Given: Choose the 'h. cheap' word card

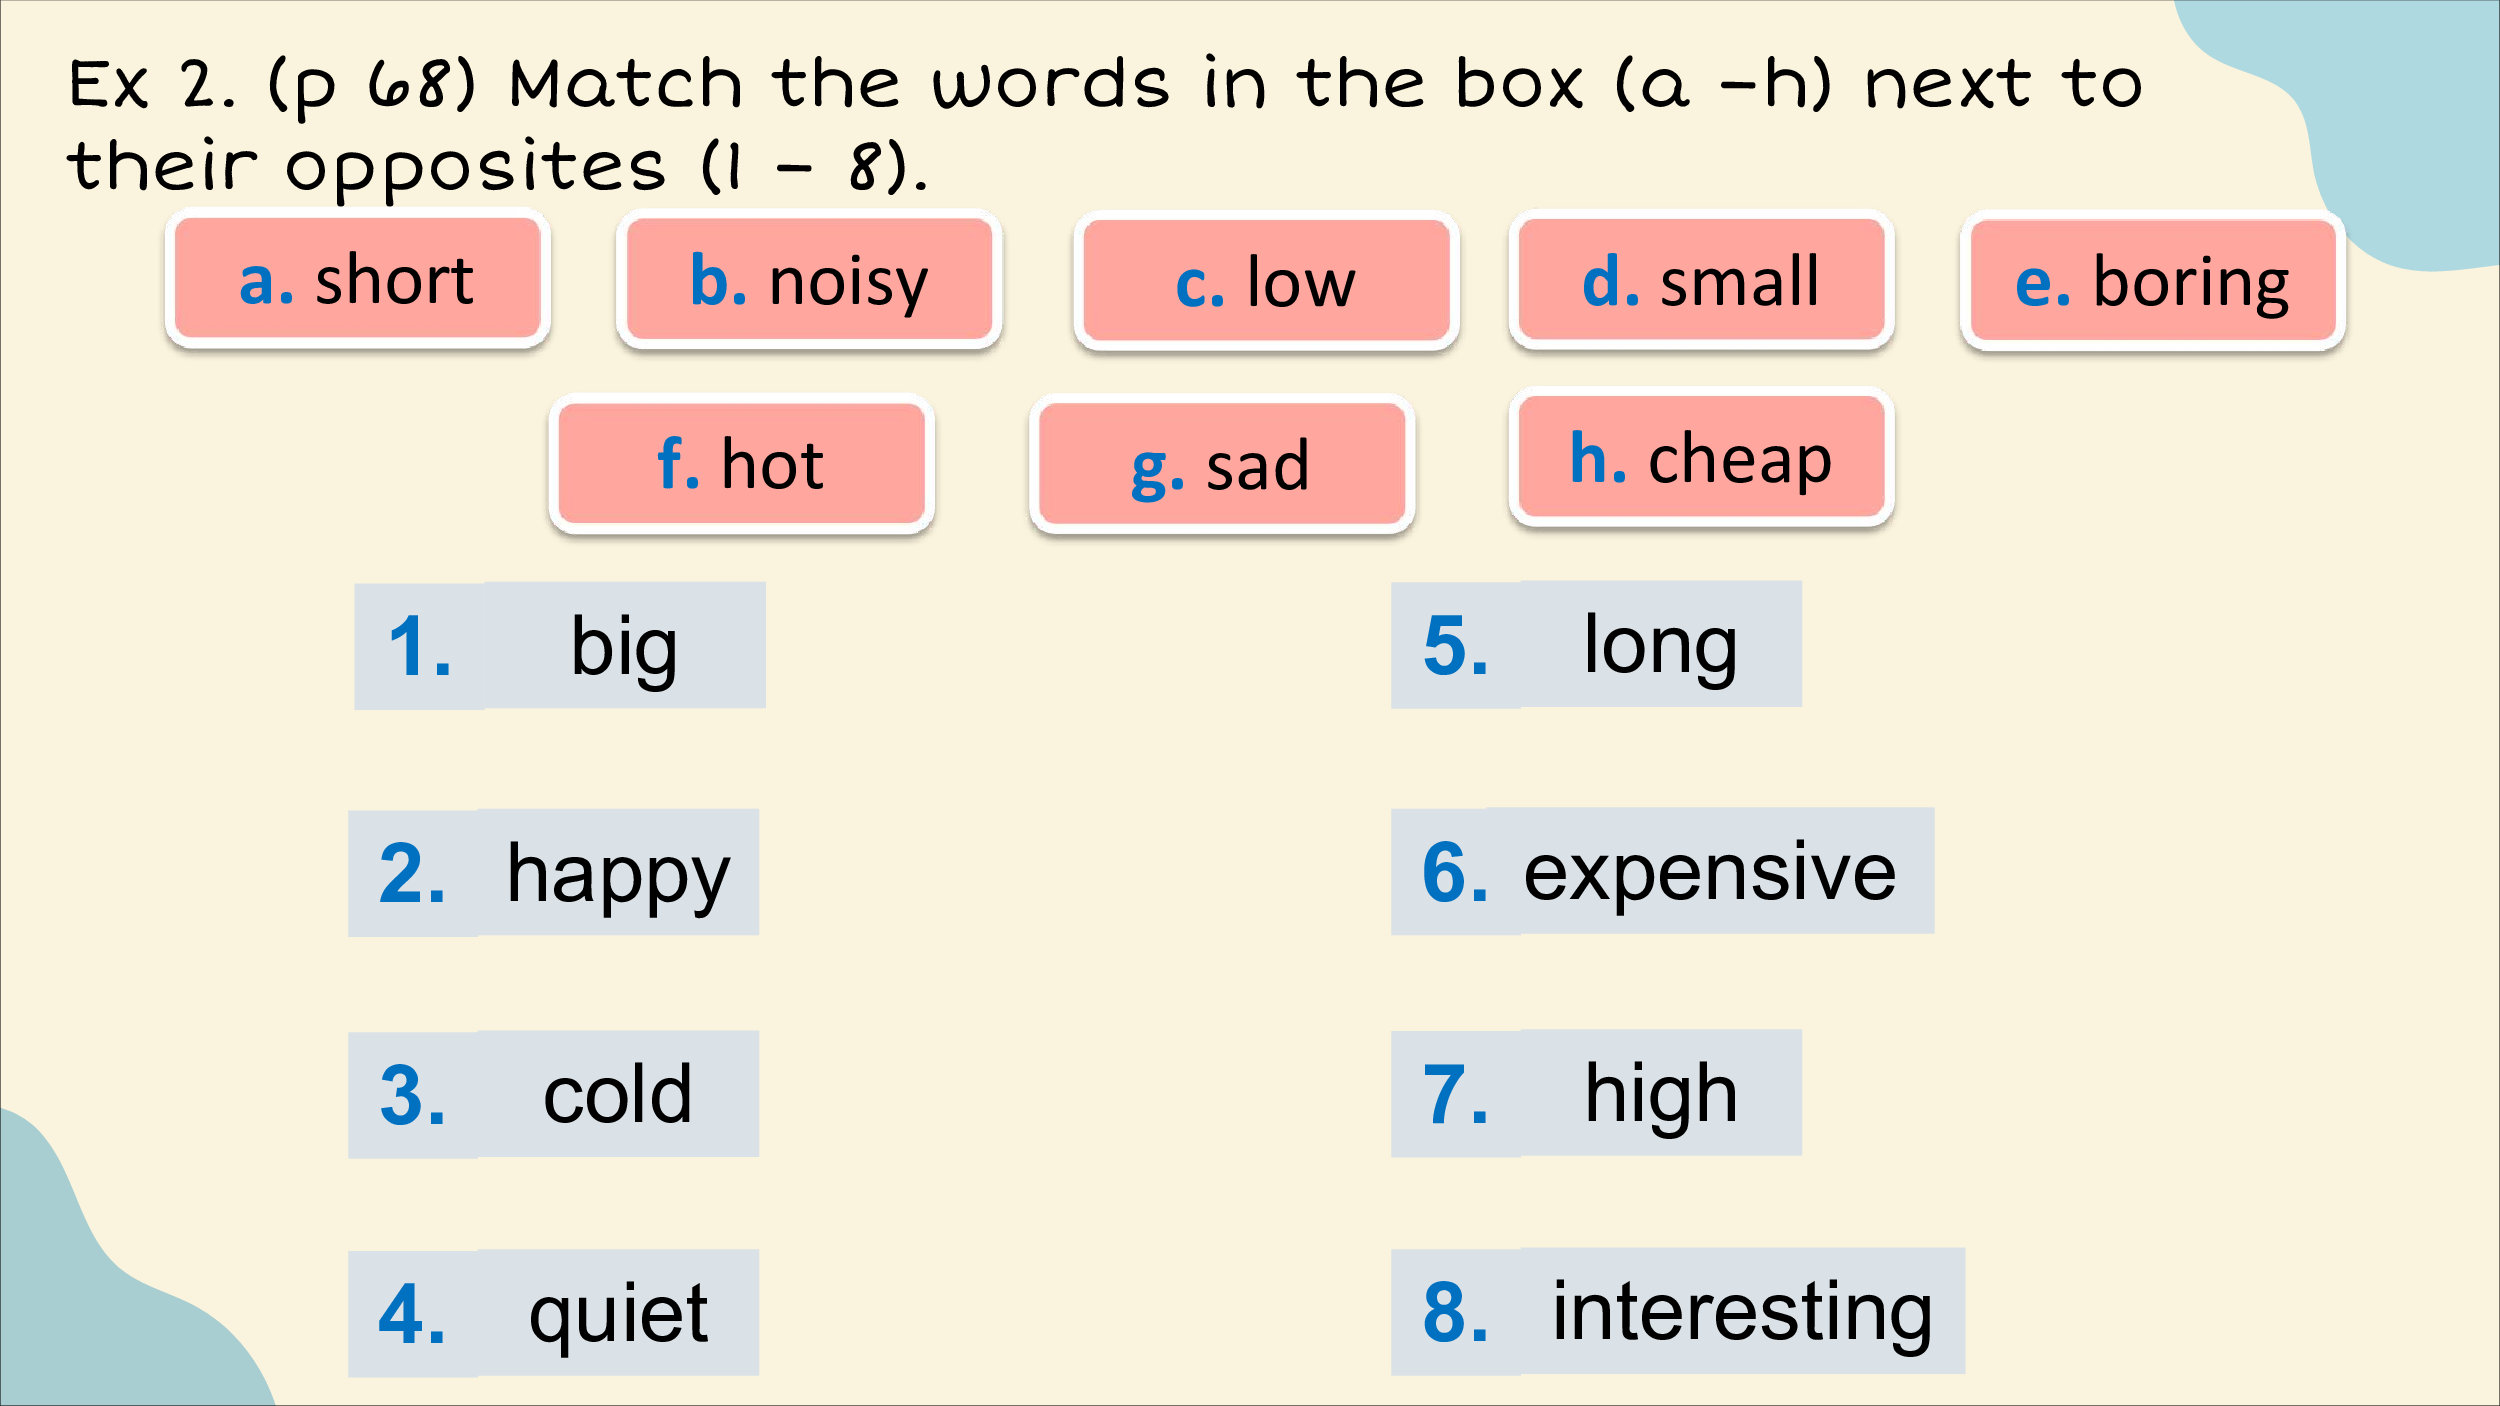Looking at the screenshot, I should pyautogui.click(x=1701, y=457).
